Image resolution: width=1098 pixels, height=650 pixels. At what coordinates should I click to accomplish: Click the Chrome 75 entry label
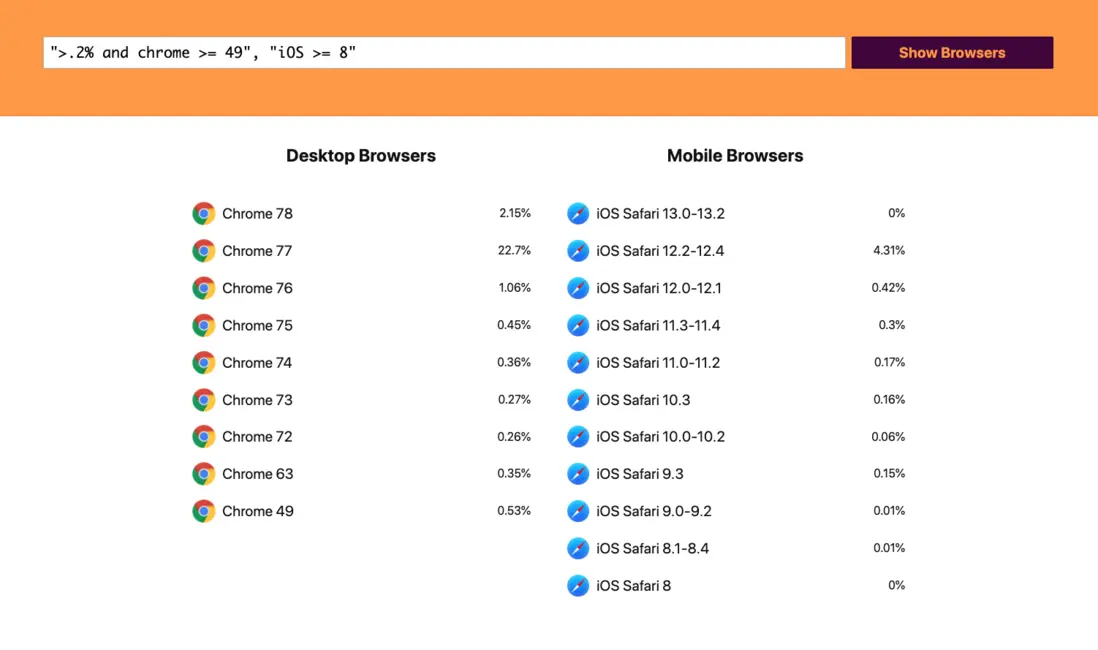(257, 325)
